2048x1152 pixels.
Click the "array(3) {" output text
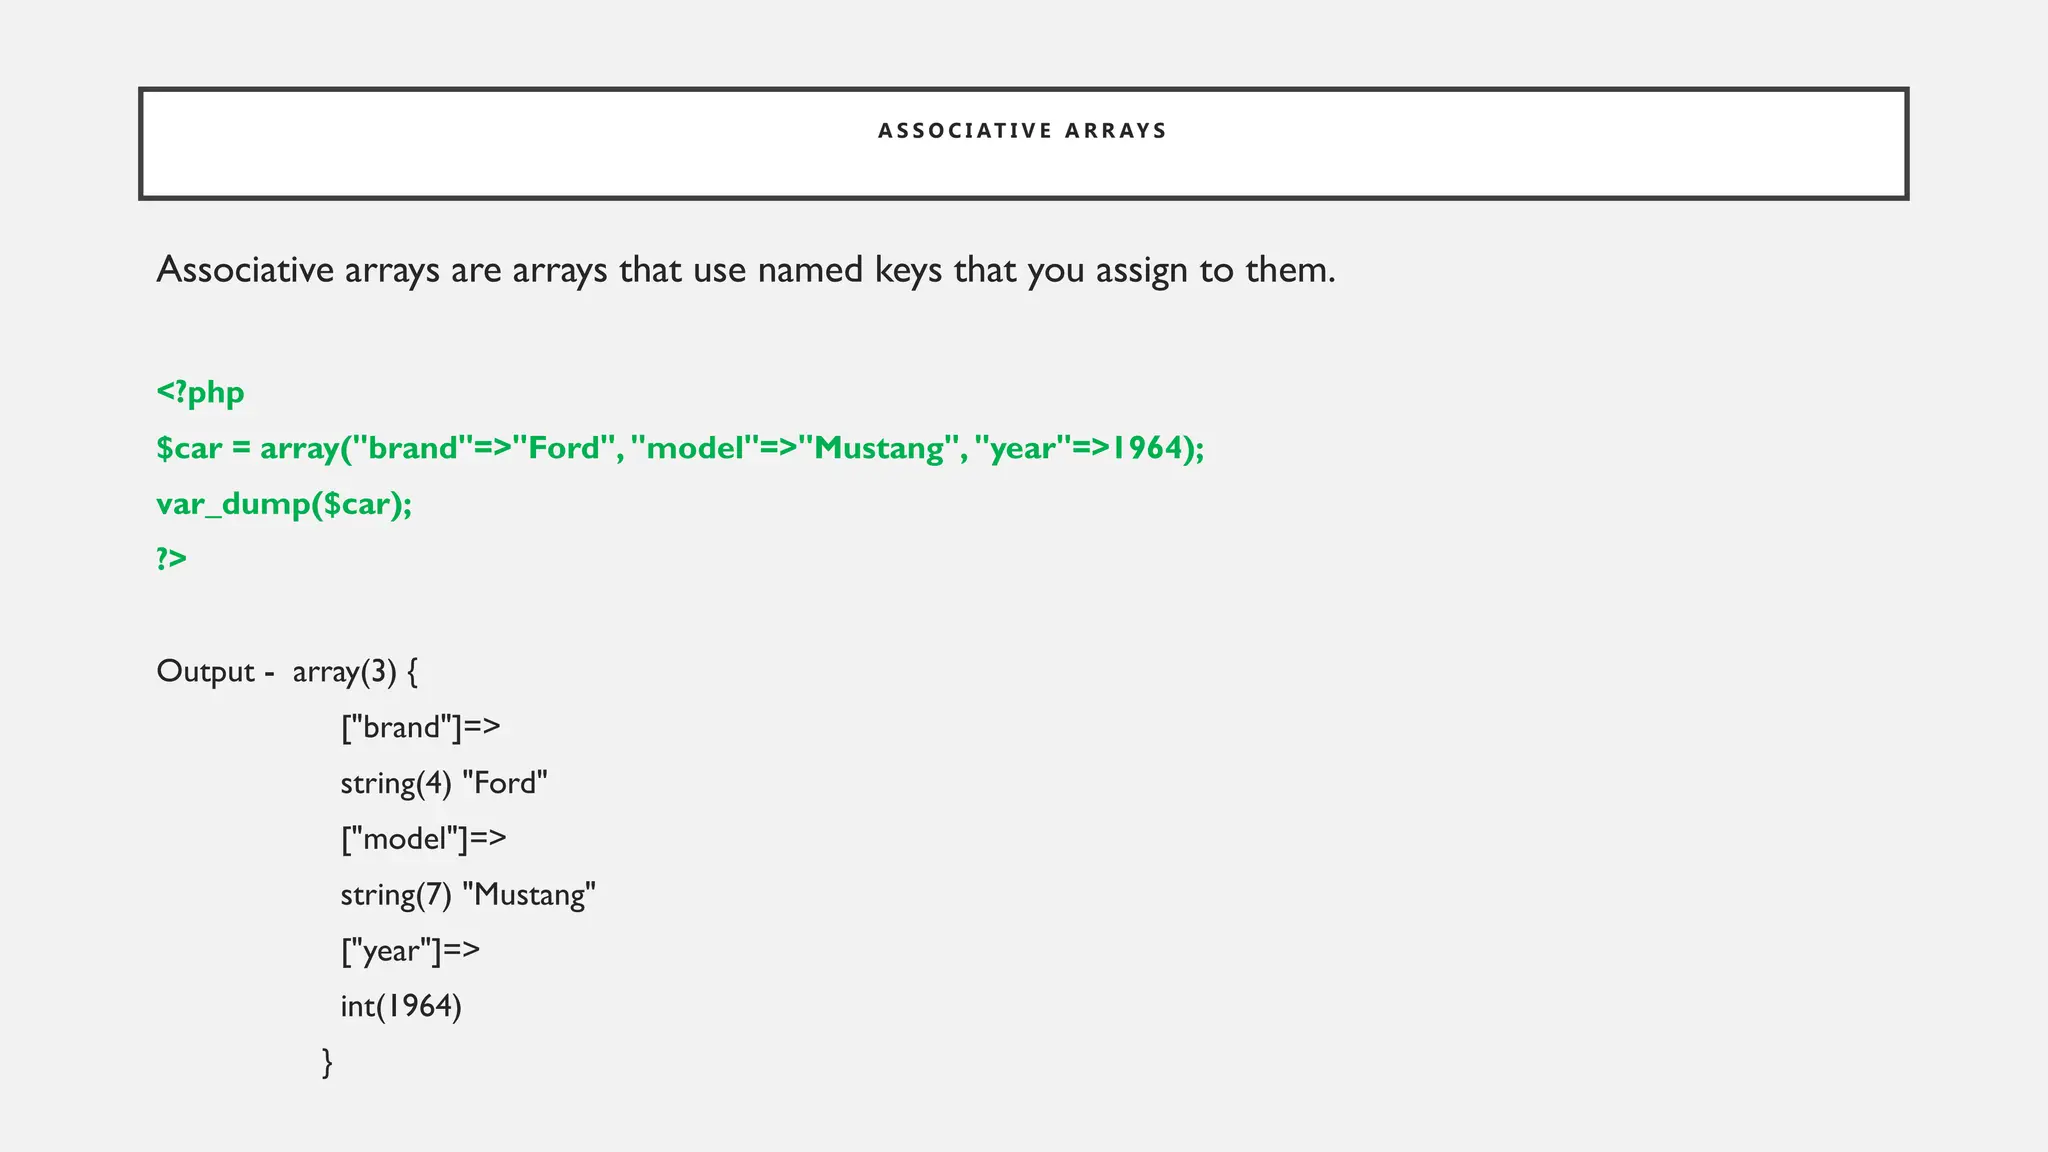coord(355,671)
